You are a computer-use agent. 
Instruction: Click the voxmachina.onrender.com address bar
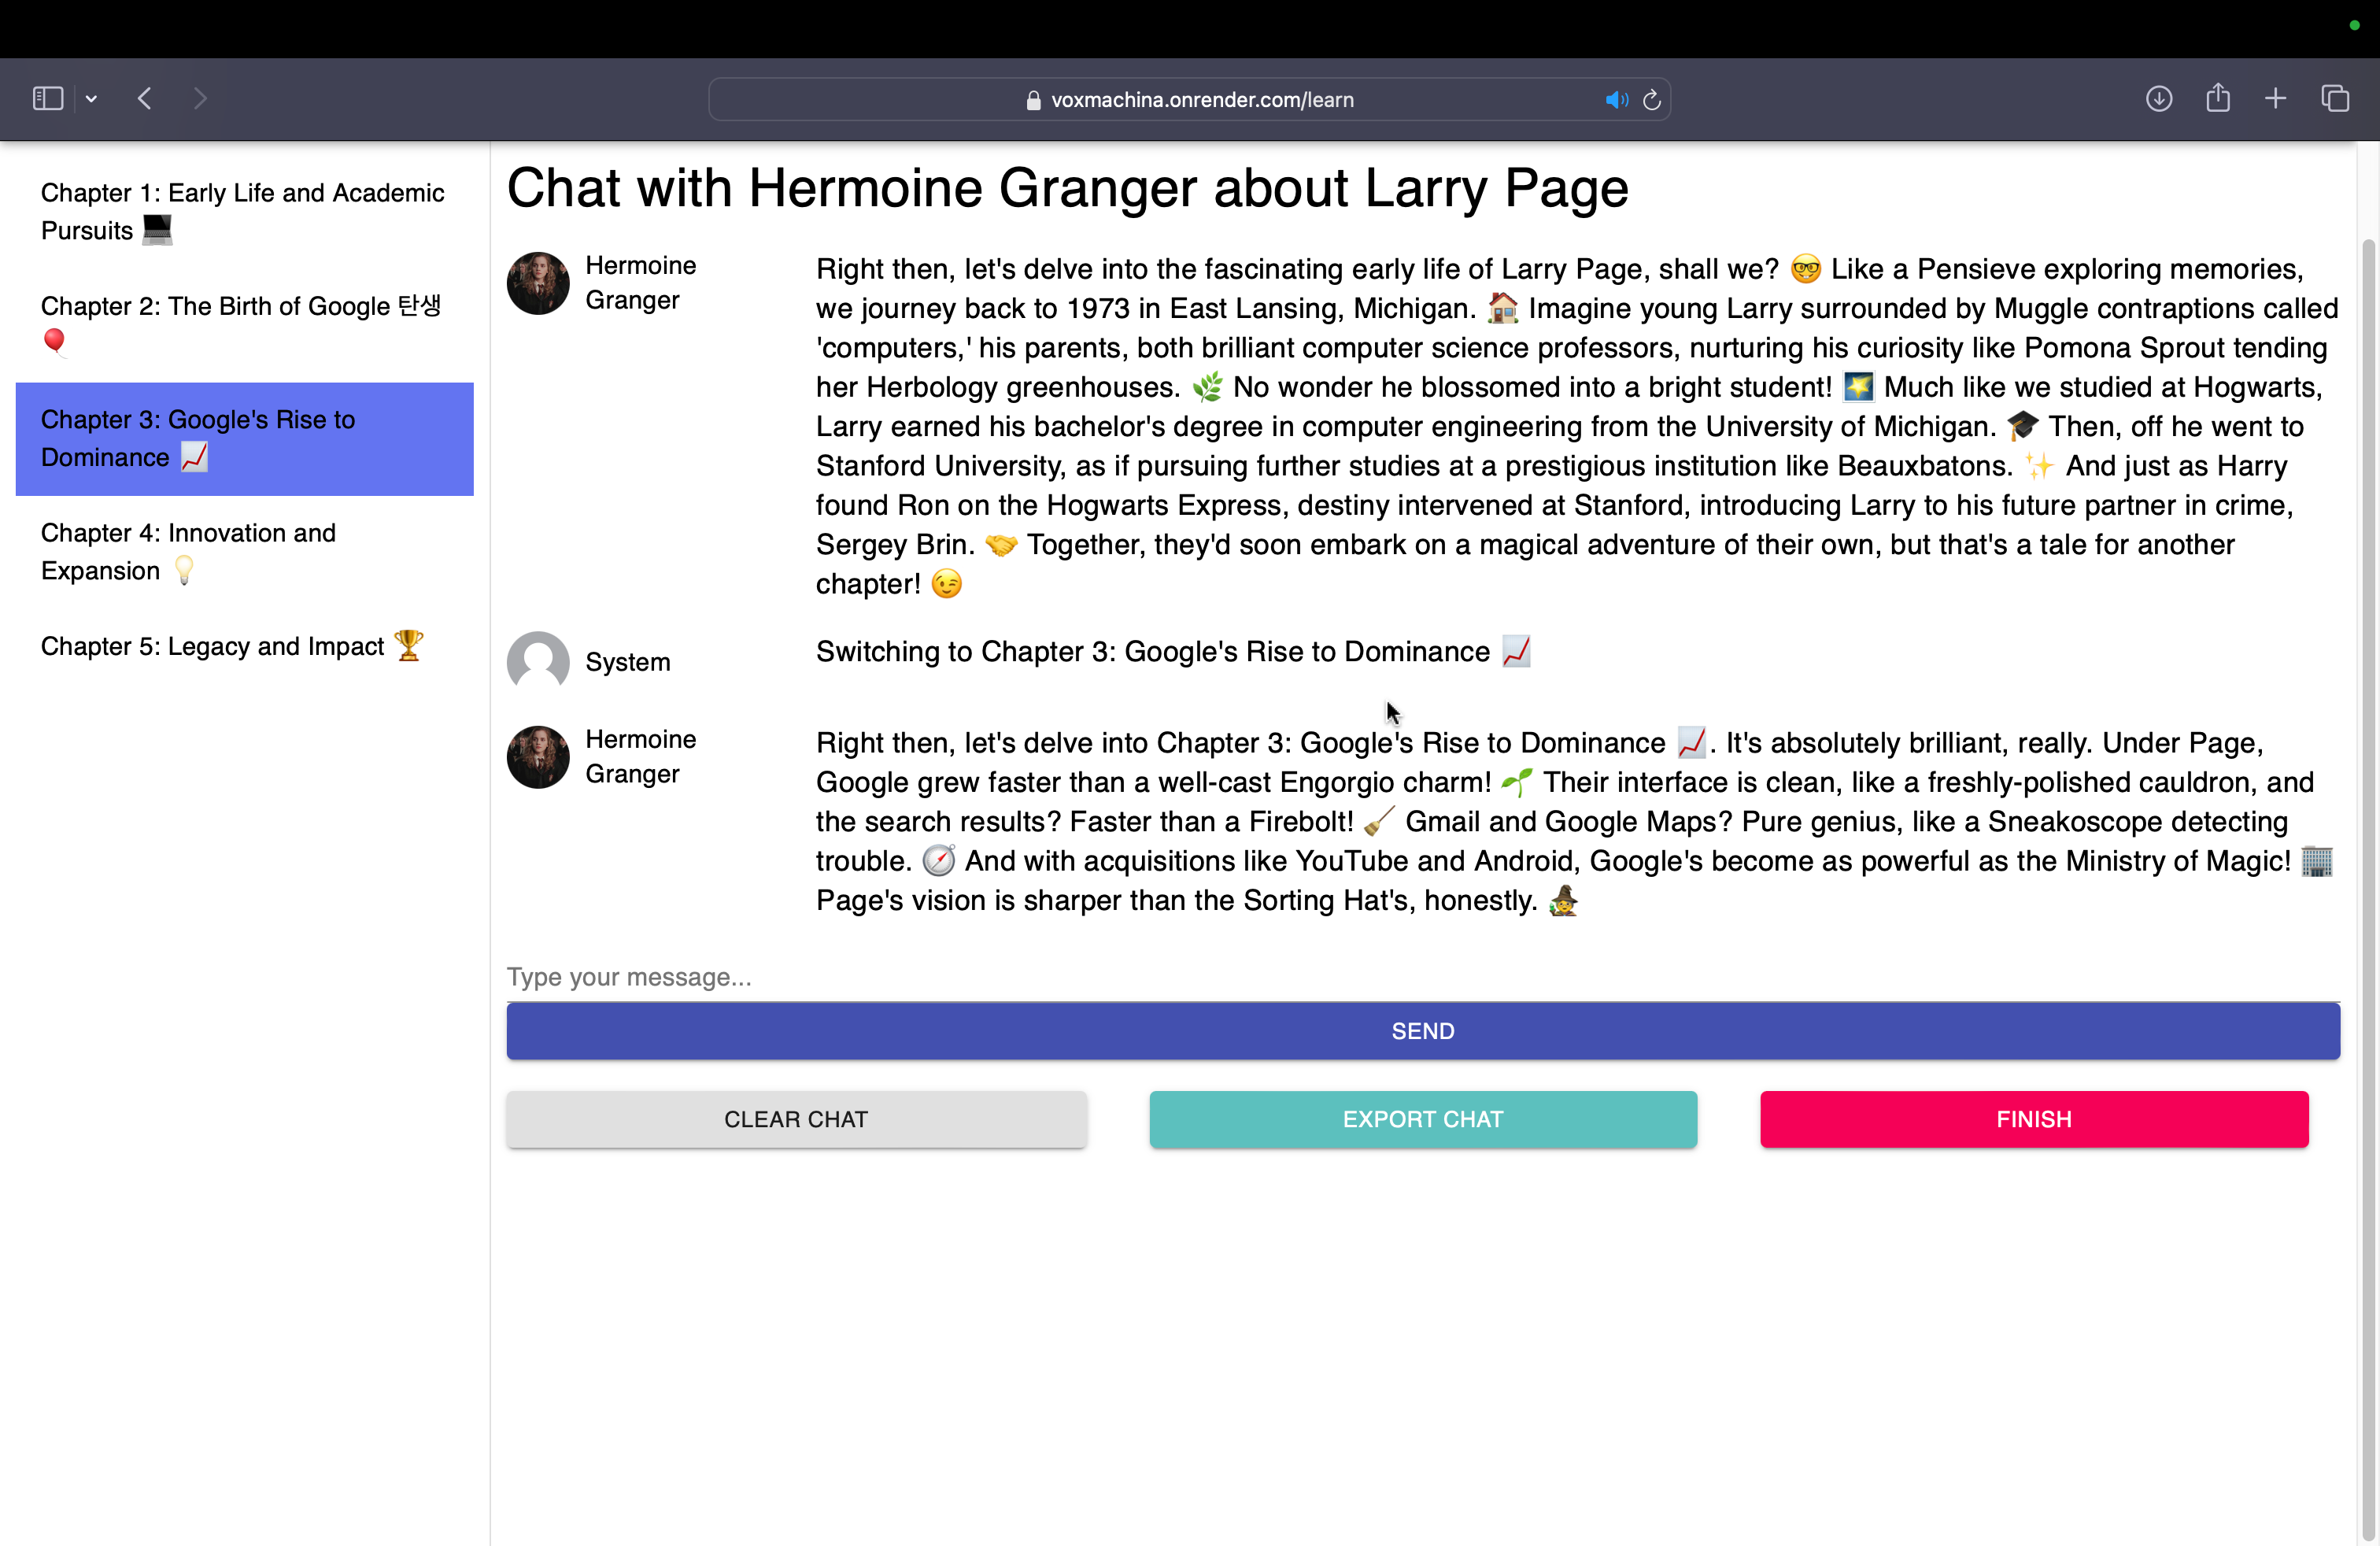pyautogui.click(x=1200, y=99)
